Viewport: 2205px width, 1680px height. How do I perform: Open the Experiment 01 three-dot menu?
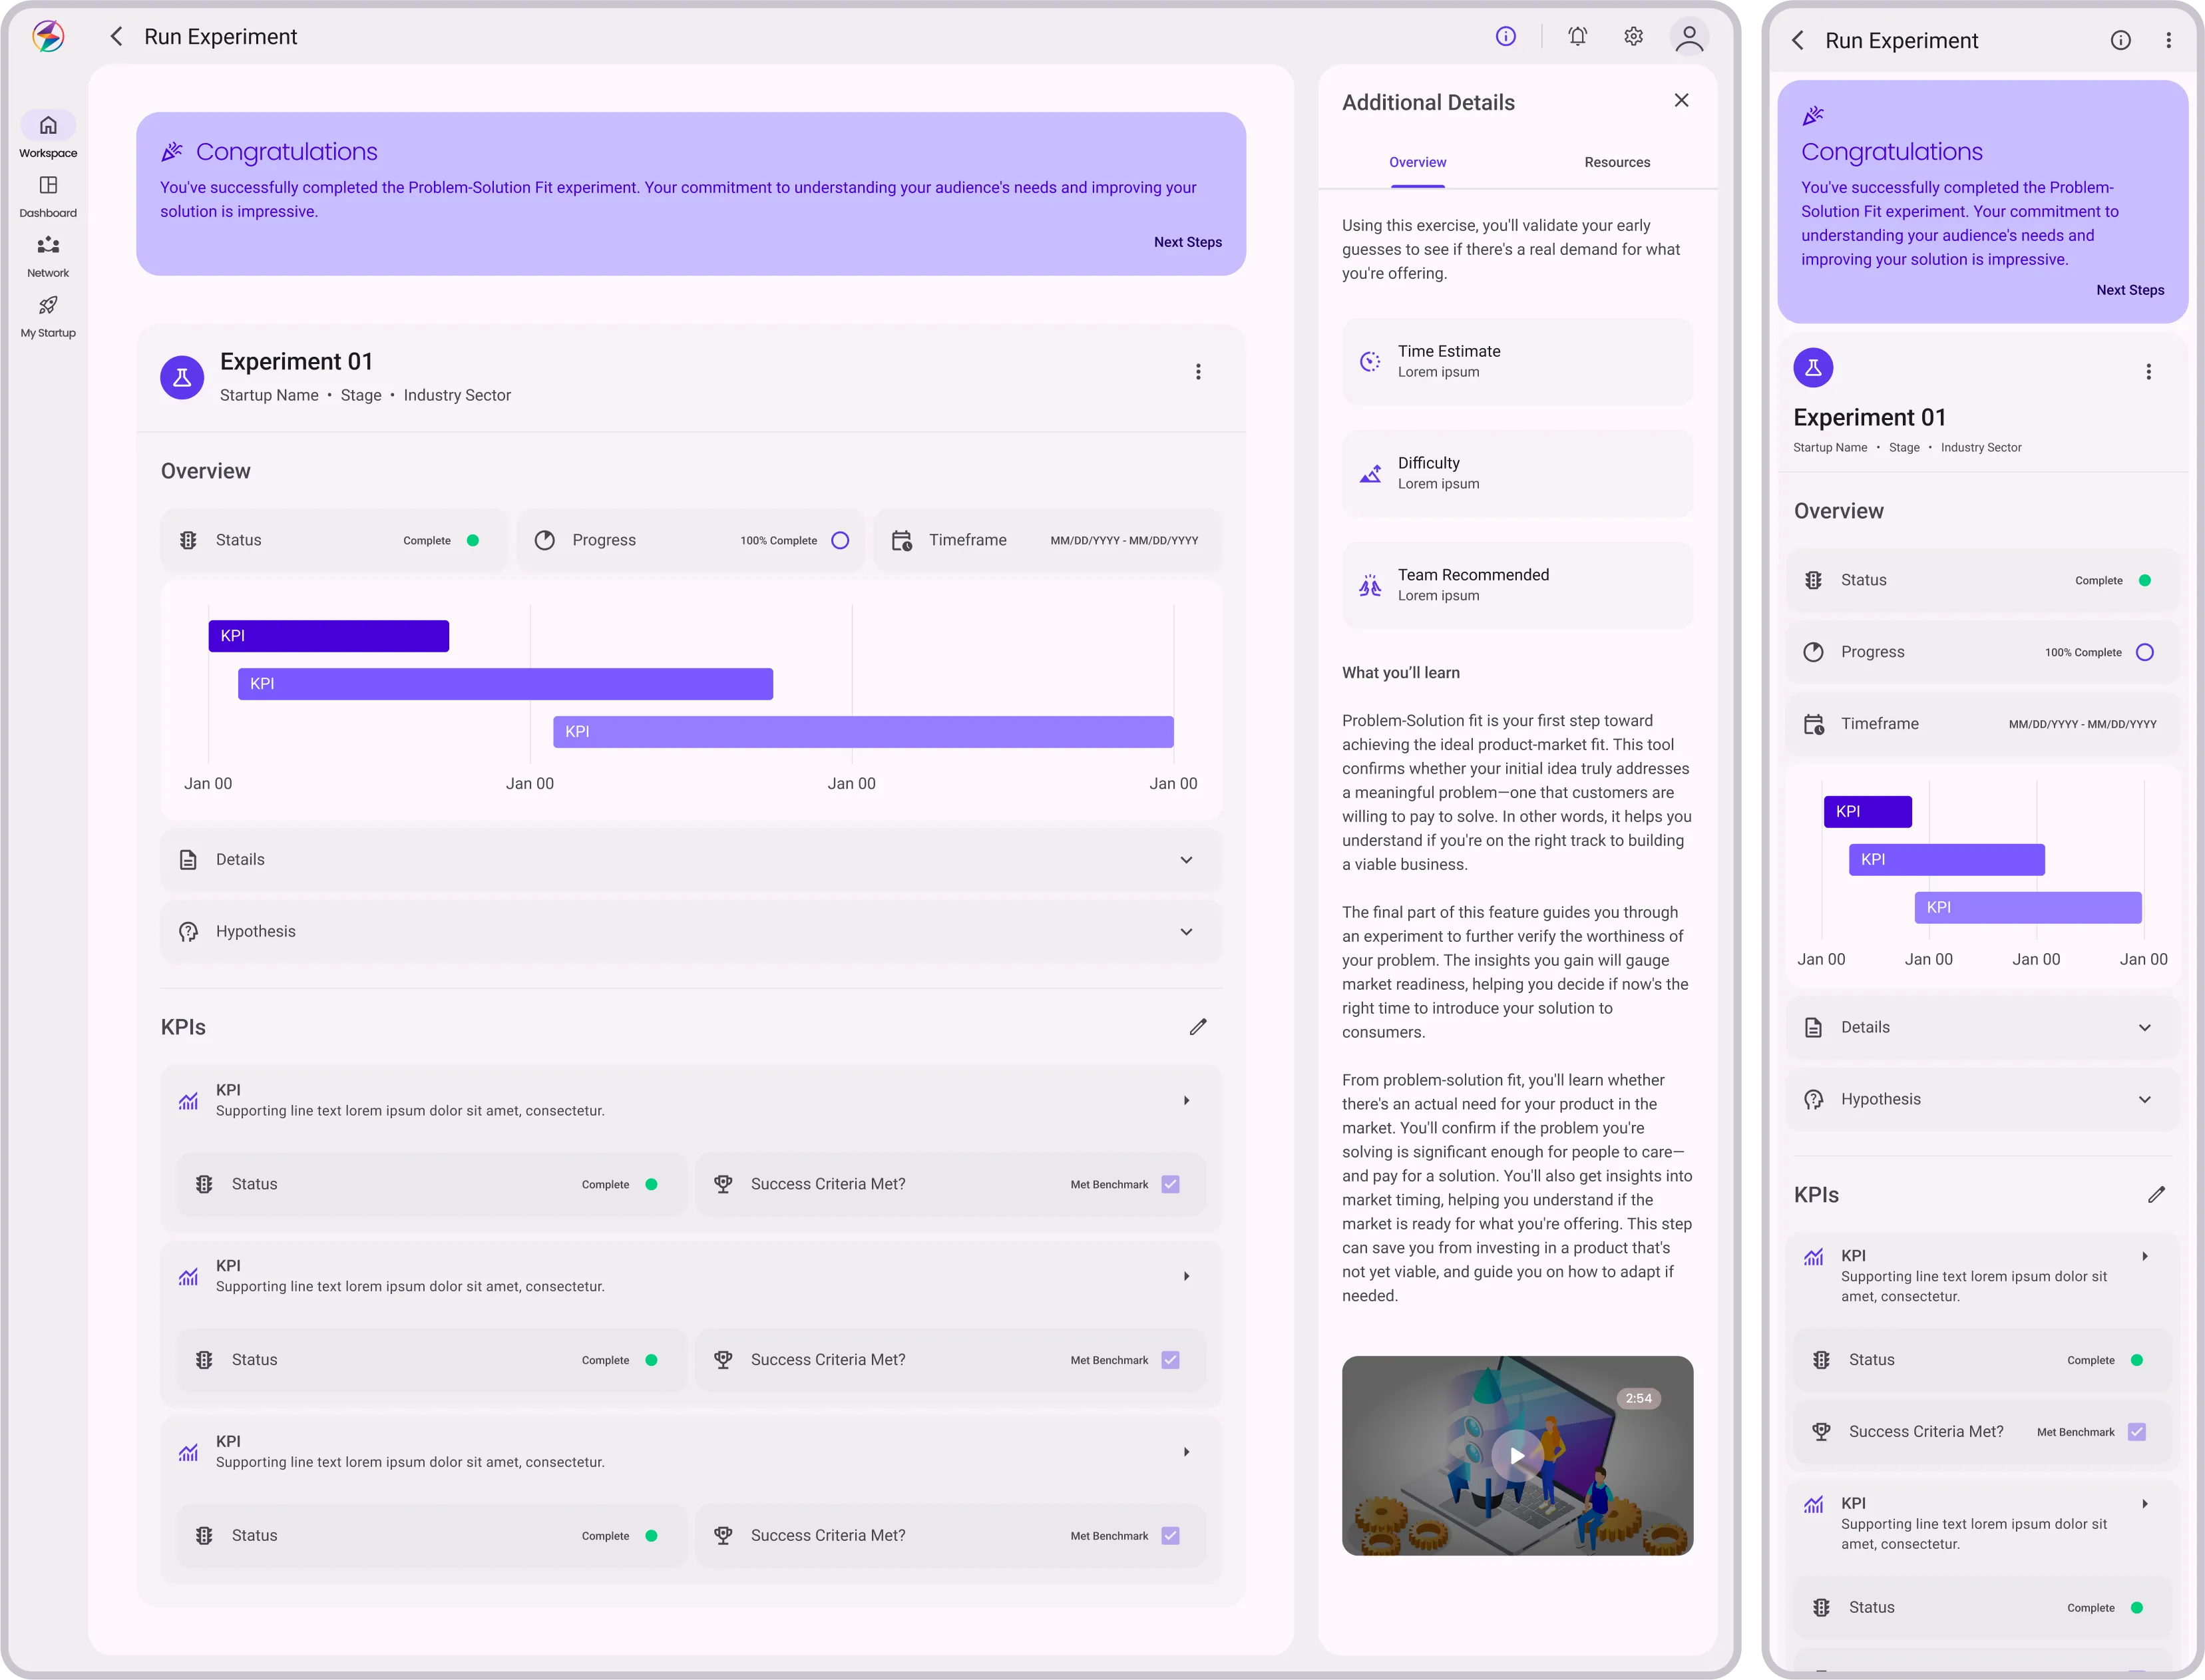point(1197,371)
